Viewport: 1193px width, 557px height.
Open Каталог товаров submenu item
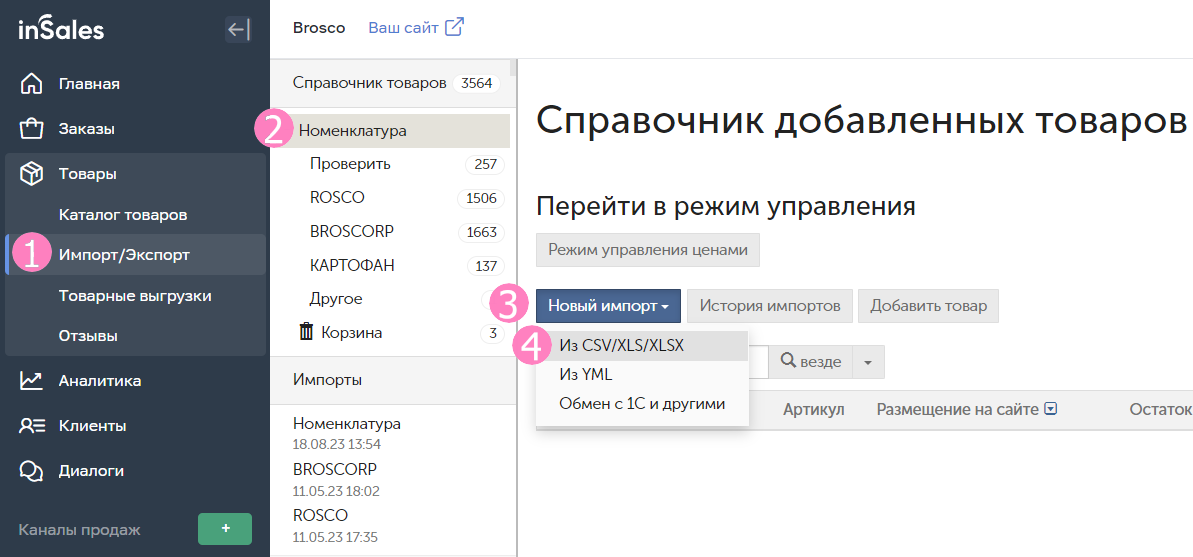(123, 215)
